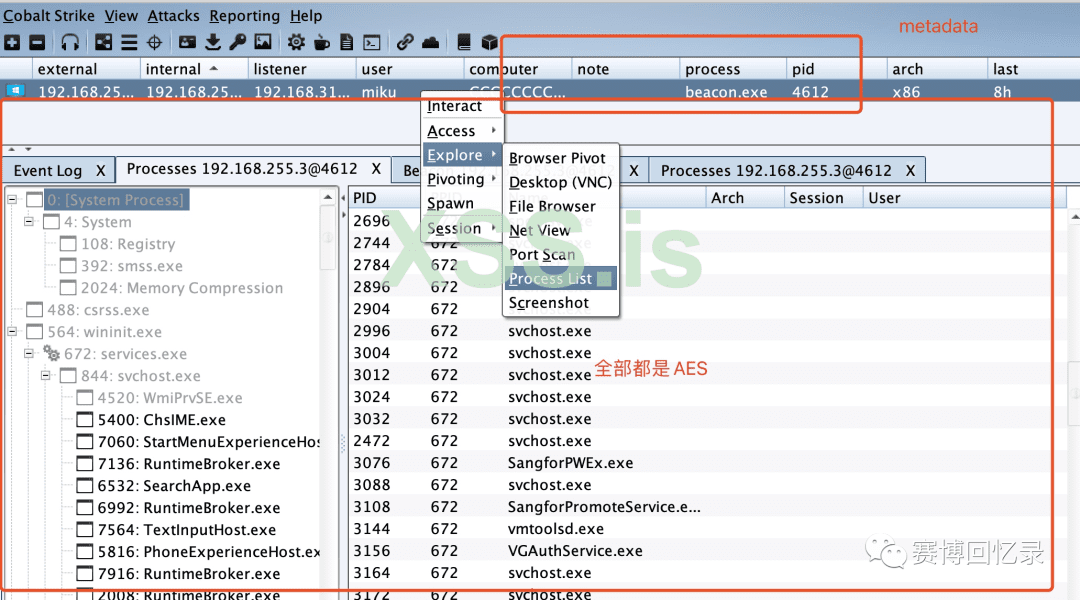Close the first Processes 192.168.255.3@4612 tab
This screenshot has height=600, width=1080.
coord(376,169)
